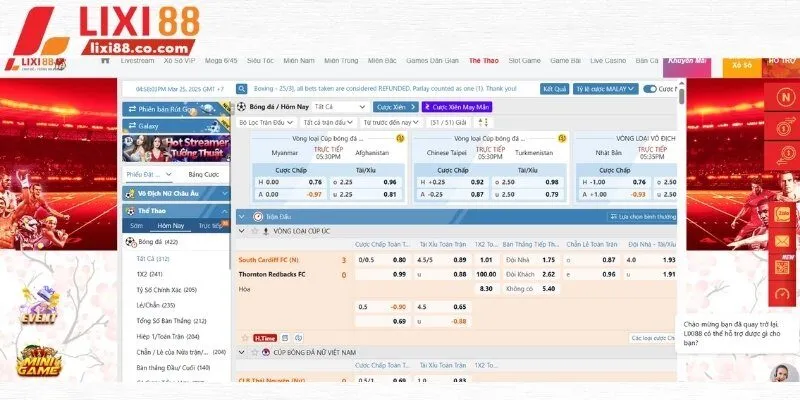Open the Tất Cả dropdown next to Hôm Nay
800x400 pixels.
pyautogui.click(x=339, y=106)
